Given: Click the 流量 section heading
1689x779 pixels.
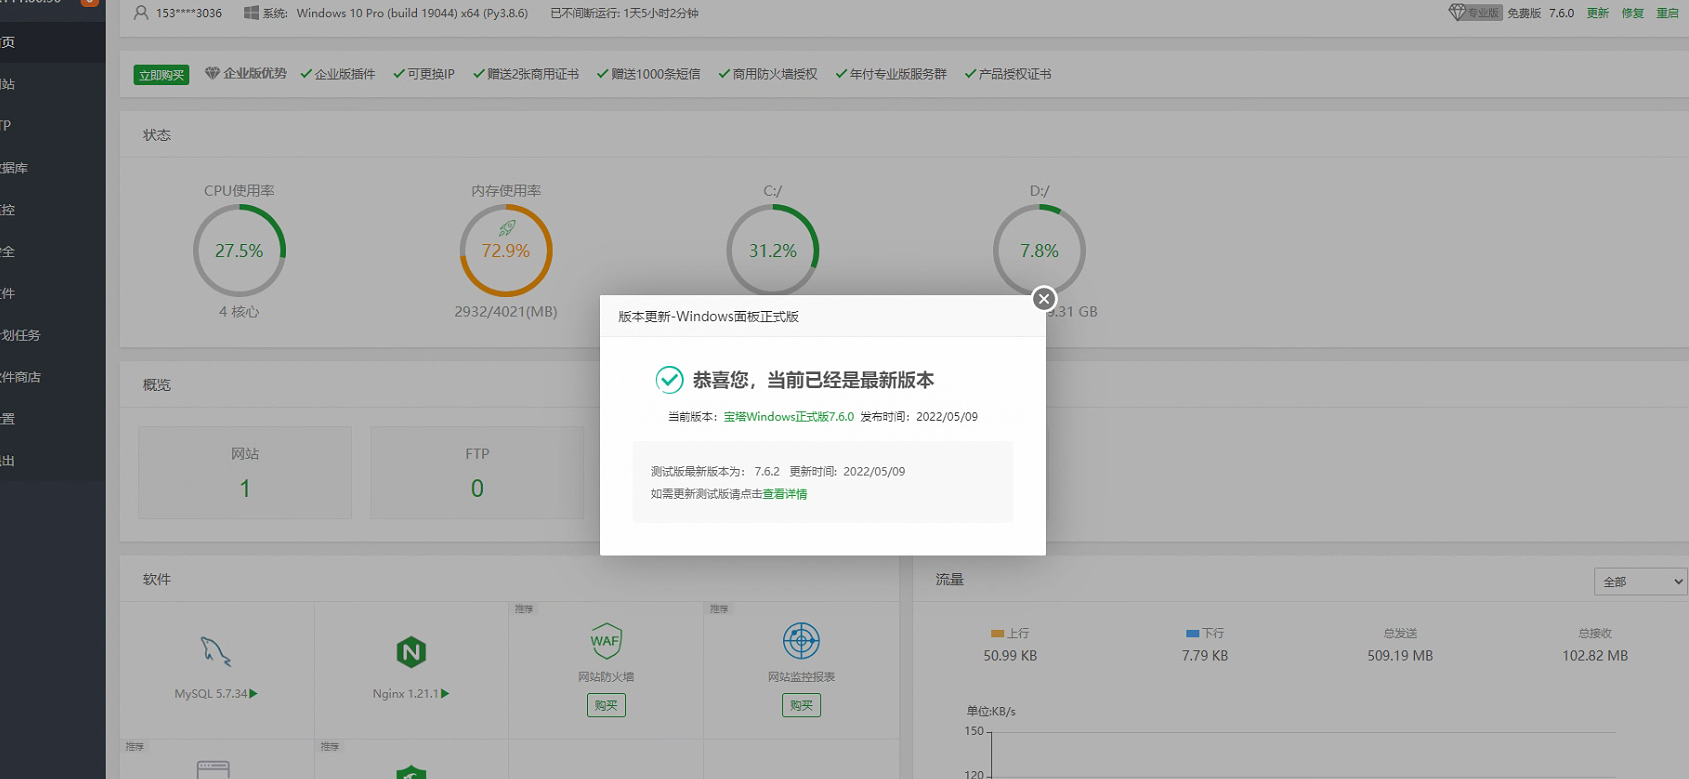Looking at the screenshot, I should coord(950,579).
